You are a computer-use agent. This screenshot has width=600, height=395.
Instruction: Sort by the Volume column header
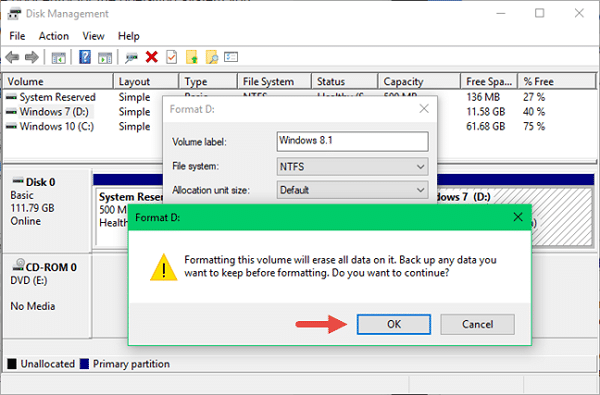click(58, 82)
